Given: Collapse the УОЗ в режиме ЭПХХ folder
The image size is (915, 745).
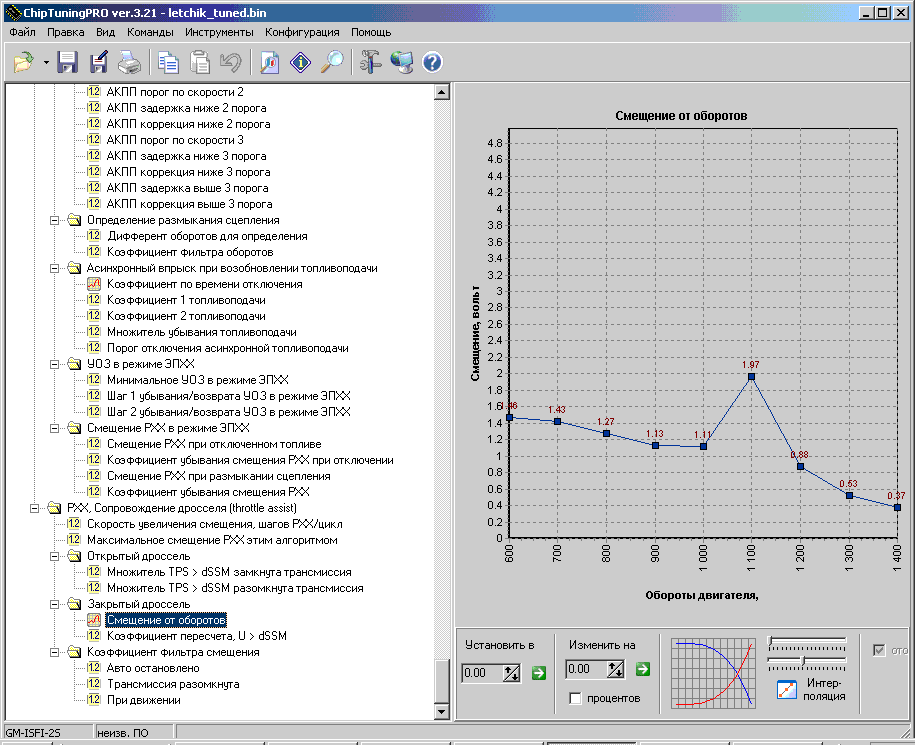Looking at the screenshot, I should [56, 364].
